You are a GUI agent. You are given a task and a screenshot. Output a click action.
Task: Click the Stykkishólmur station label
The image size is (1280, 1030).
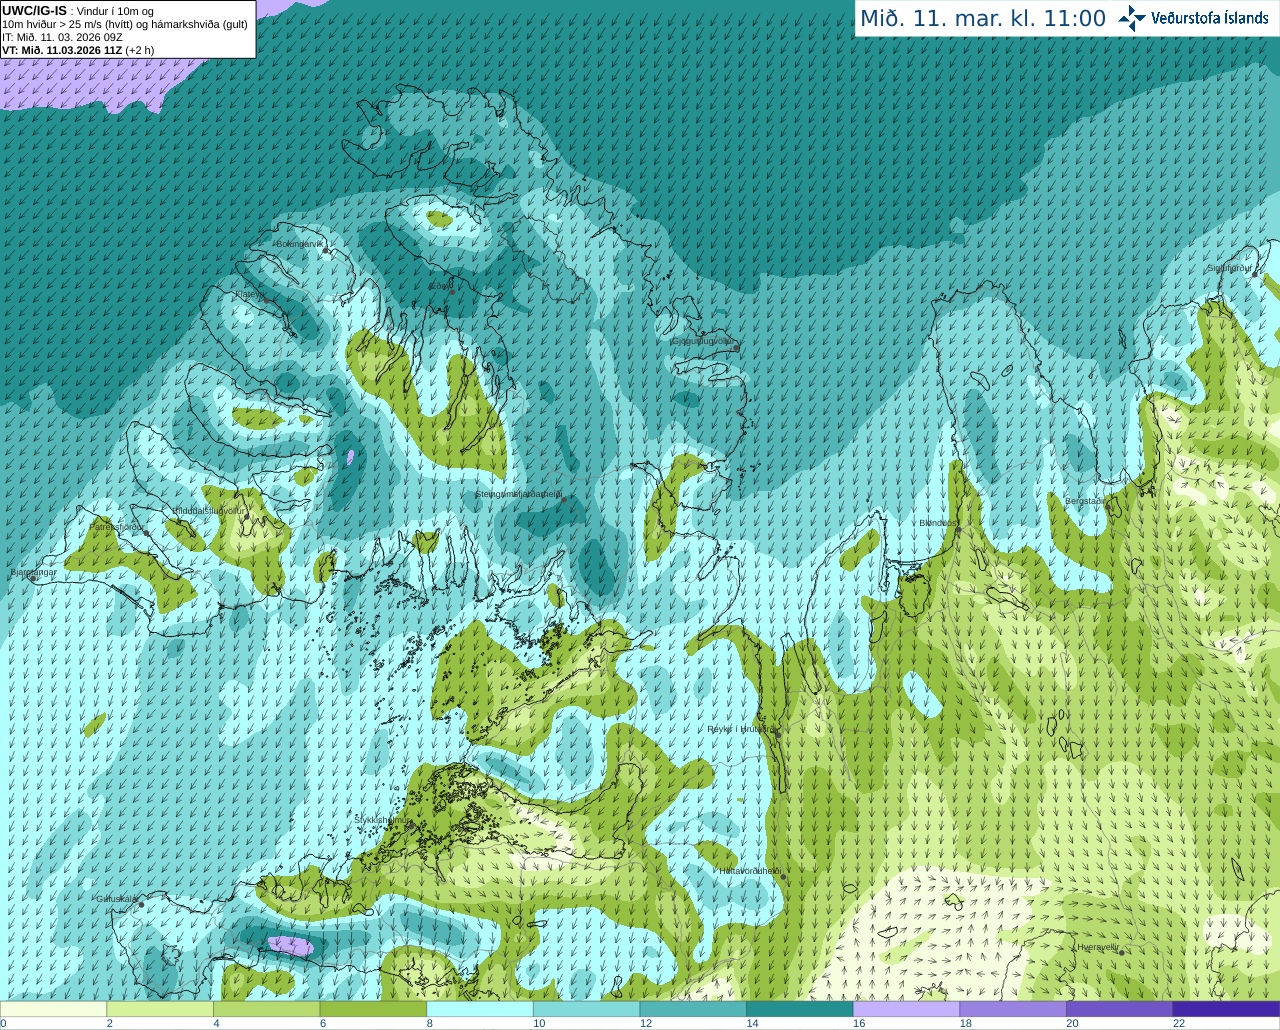click(383, 819)
